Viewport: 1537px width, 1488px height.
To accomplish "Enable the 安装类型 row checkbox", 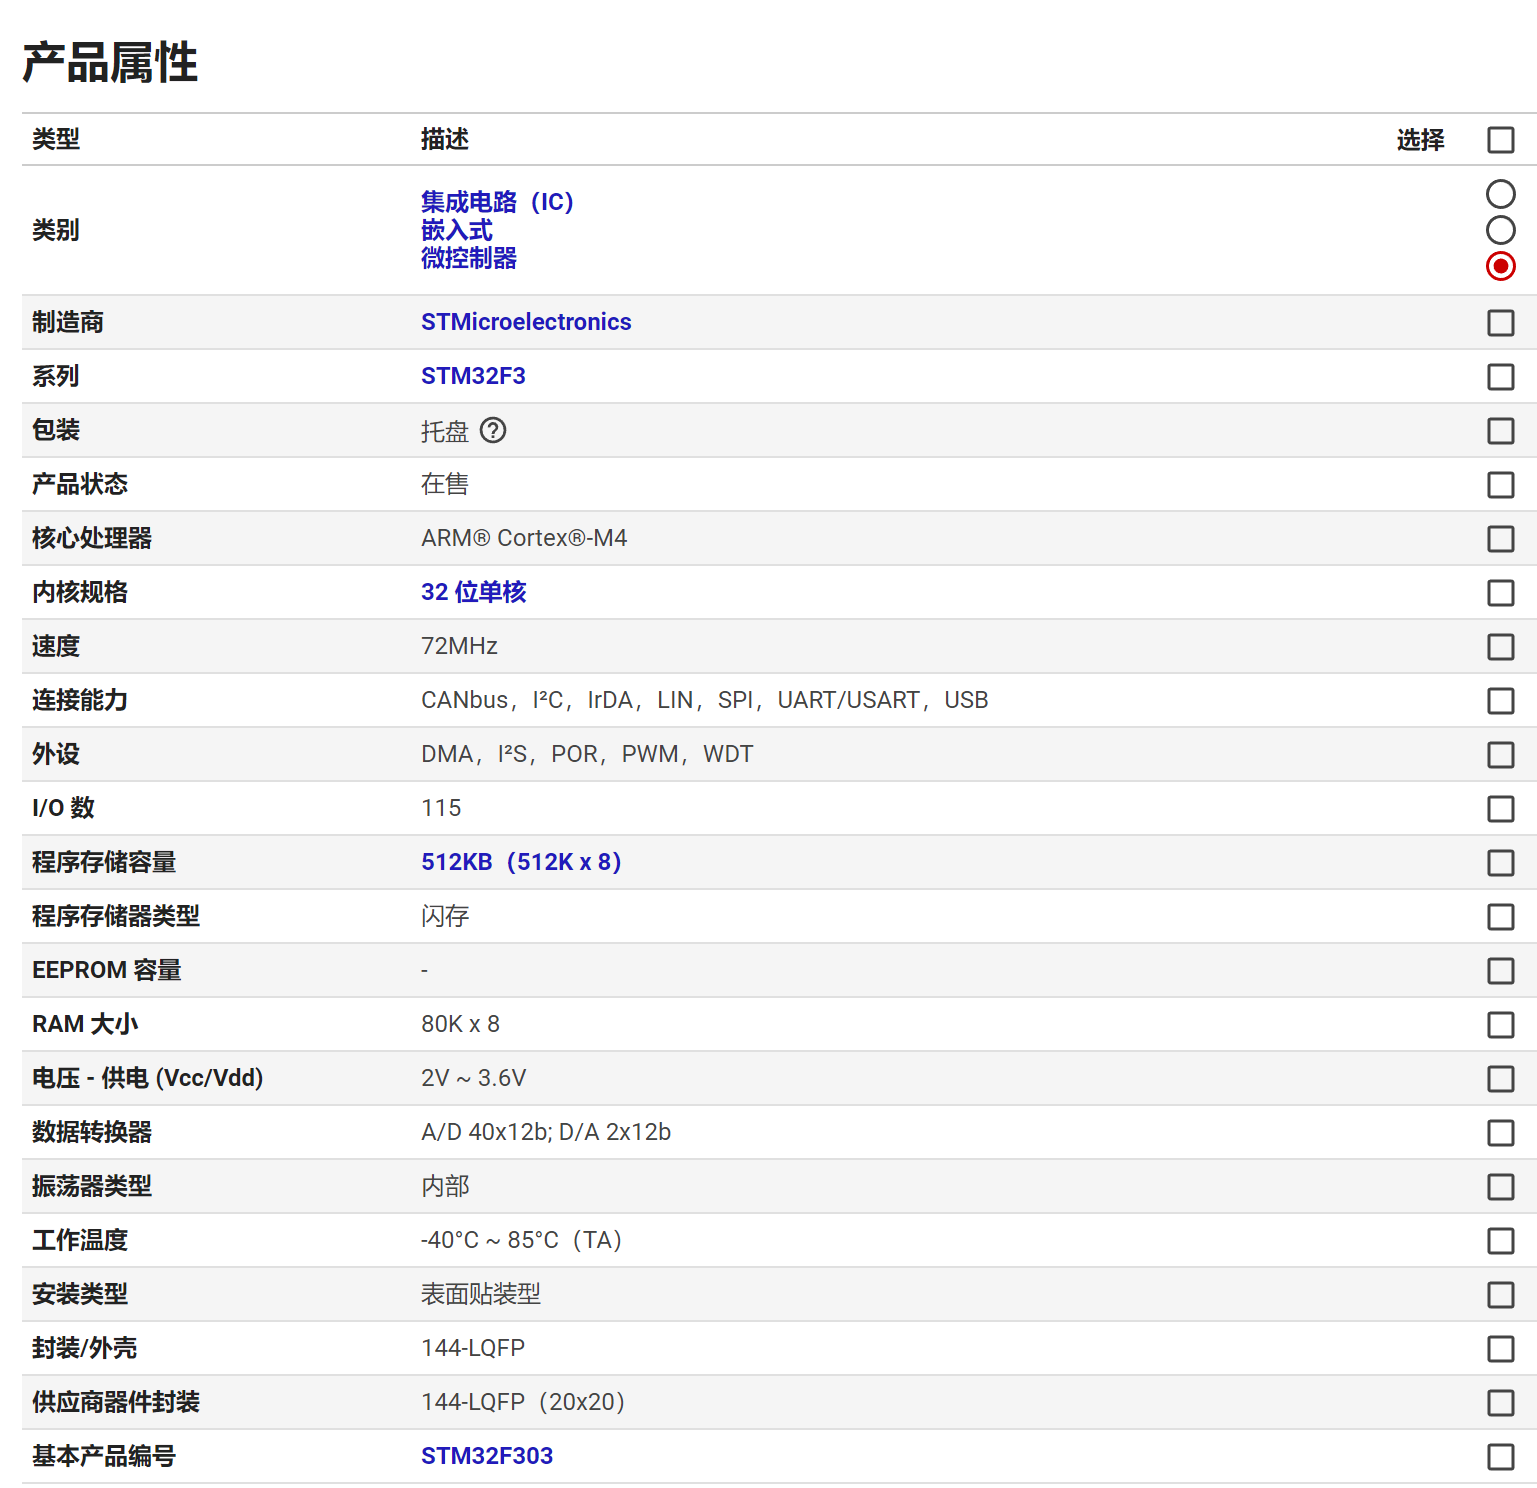I will (x=1500, y=1295).
